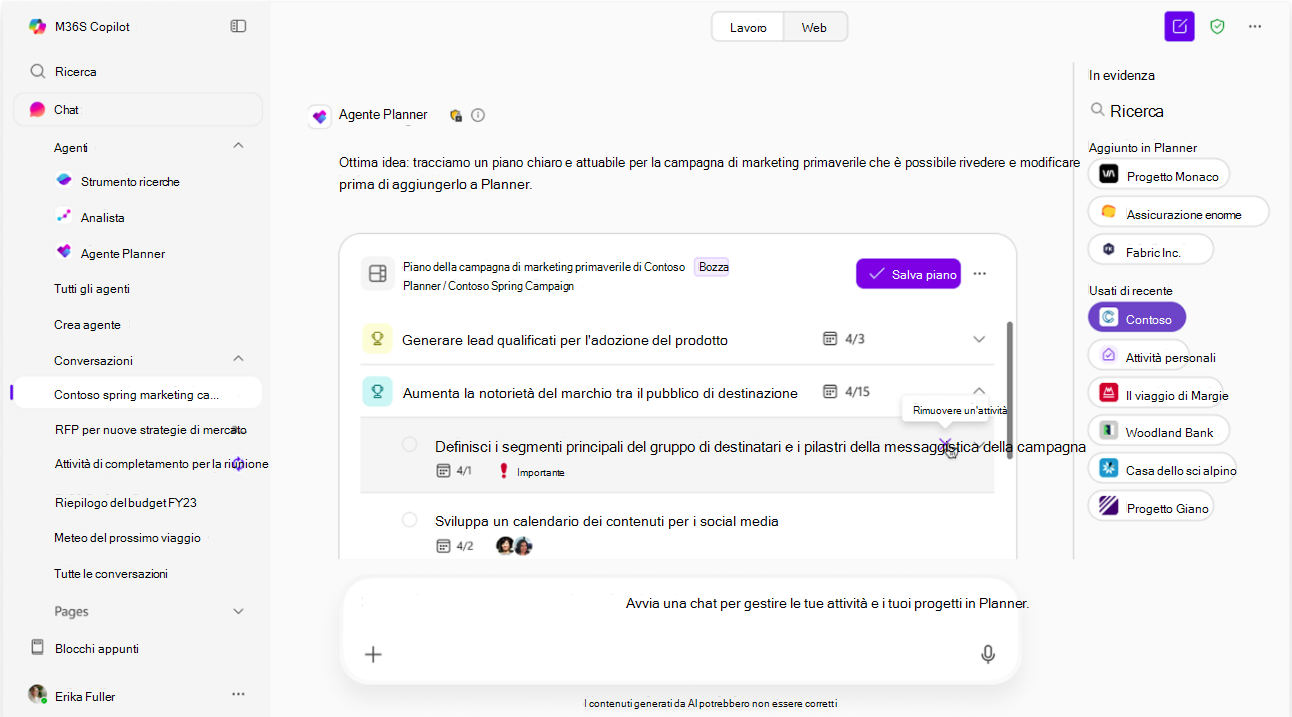Open the new chat compose icon

[1180, 27]
